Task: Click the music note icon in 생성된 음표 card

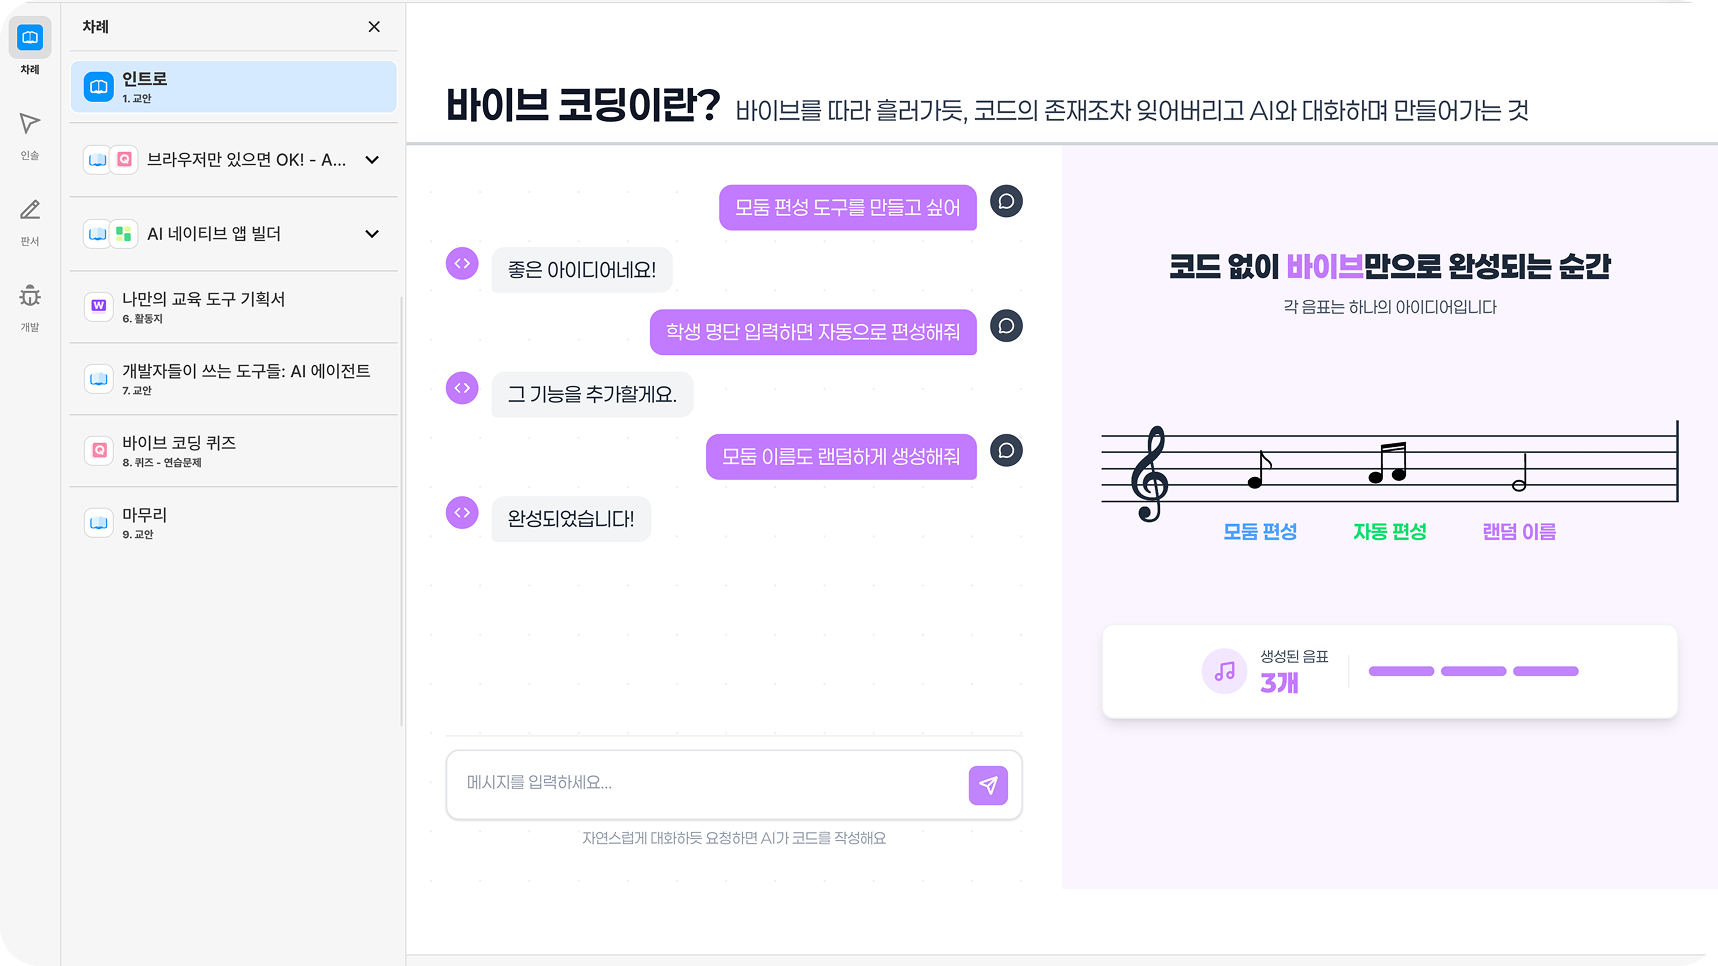Action: (1224, 672)
